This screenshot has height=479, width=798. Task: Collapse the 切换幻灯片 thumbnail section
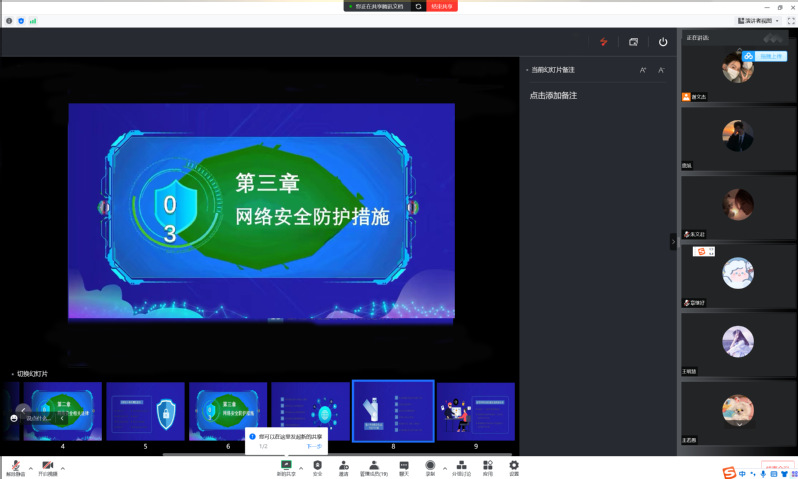click(12, 373)
